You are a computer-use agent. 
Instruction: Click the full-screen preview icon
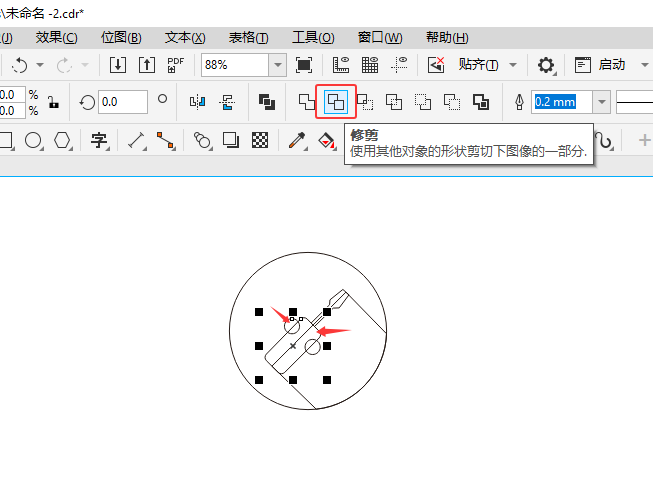[304, 65]
